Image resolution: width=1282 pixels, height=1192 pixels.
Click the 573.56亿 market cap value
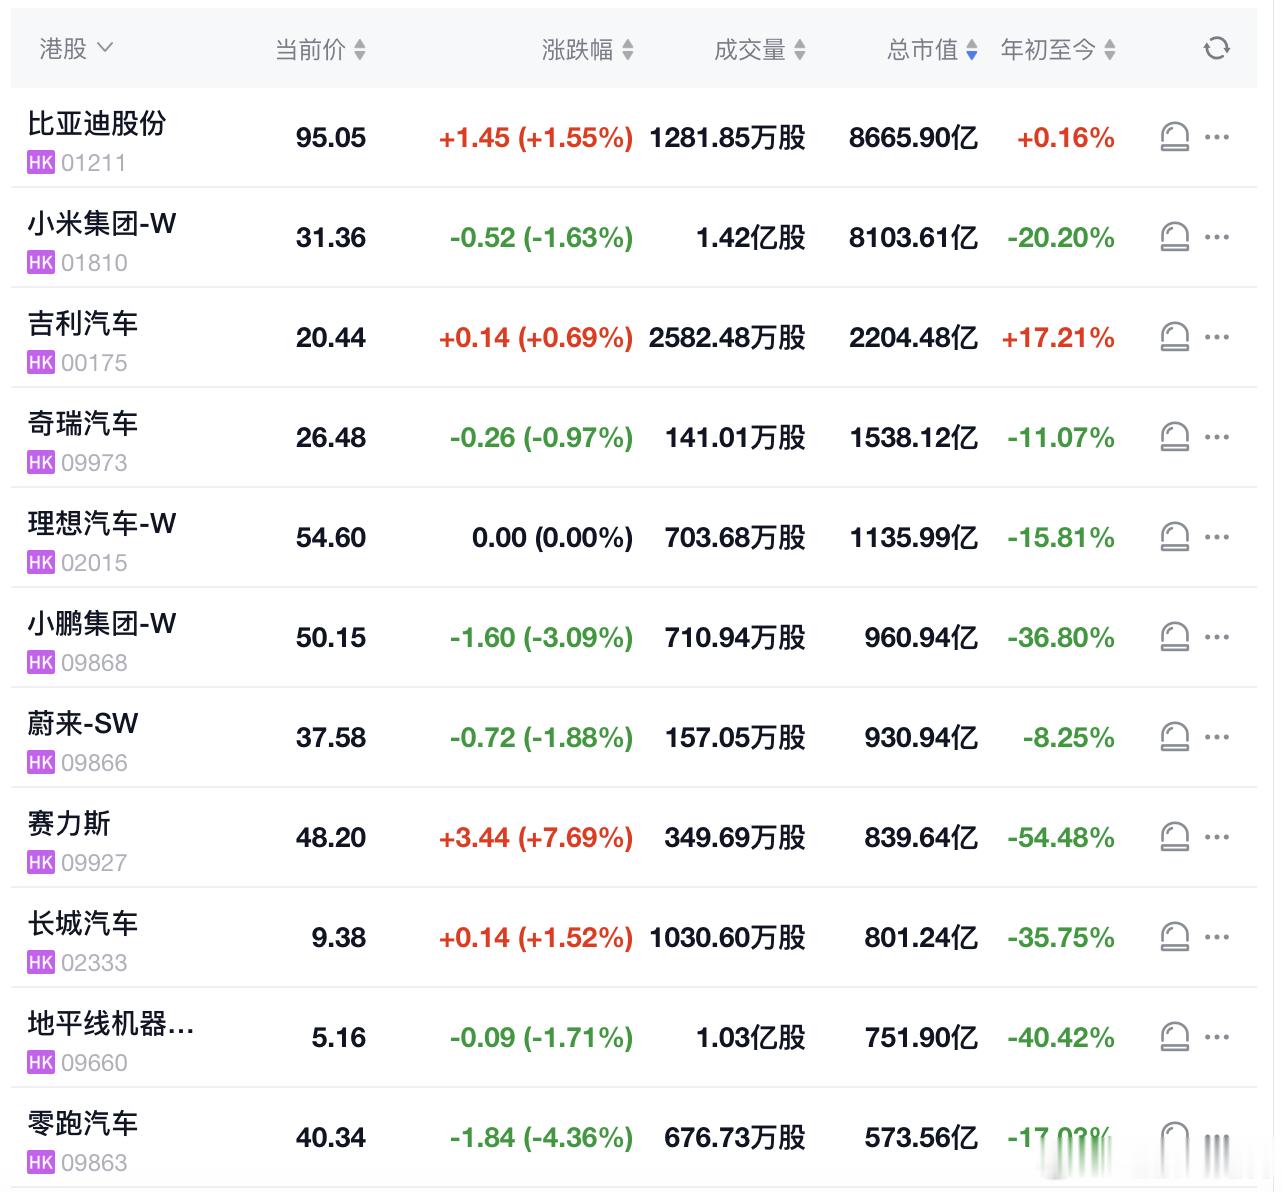921,1137
